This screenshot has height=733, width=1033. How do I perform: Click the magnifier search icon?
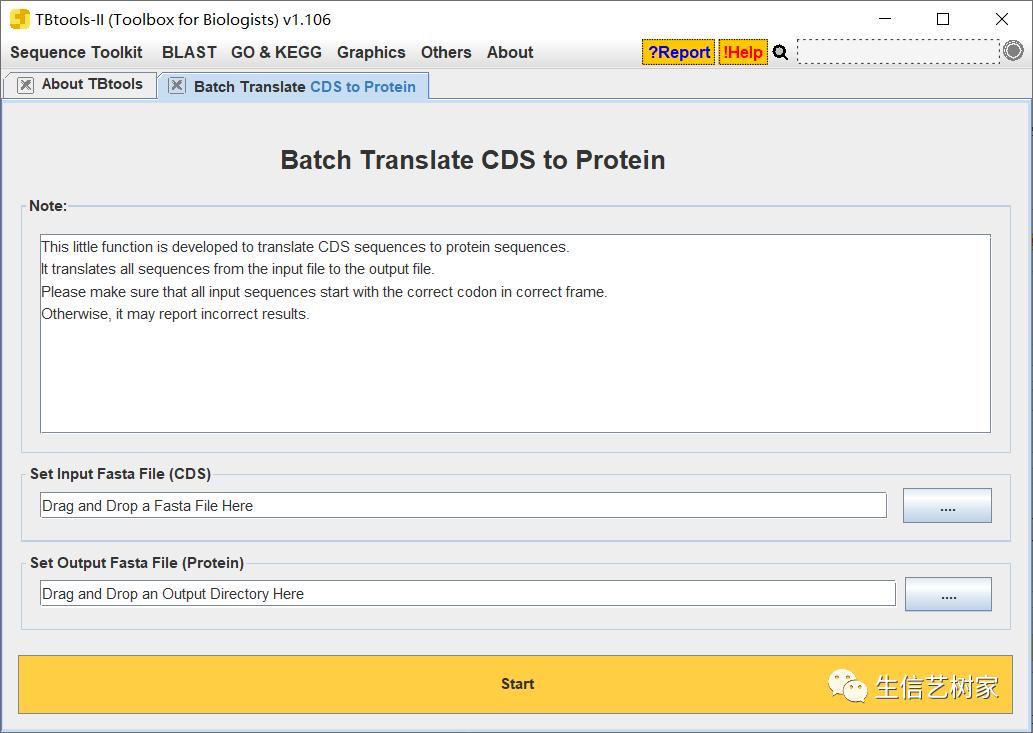[x=780, y=52]
